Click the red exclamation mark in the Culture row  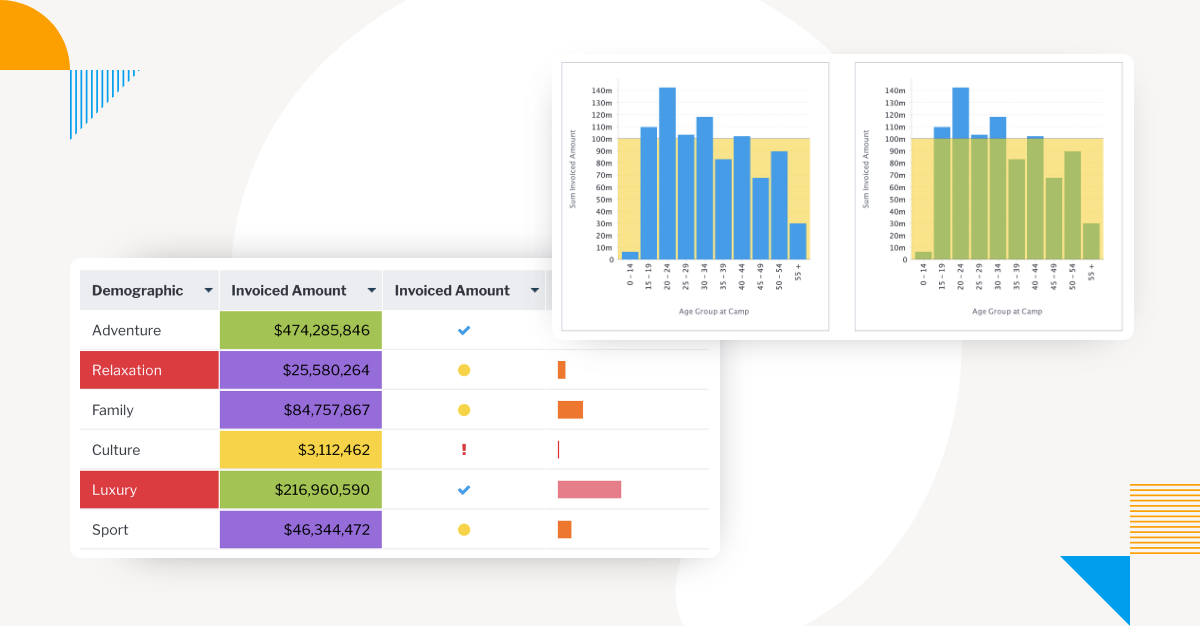pyautogui.click(x=464, y=450)
